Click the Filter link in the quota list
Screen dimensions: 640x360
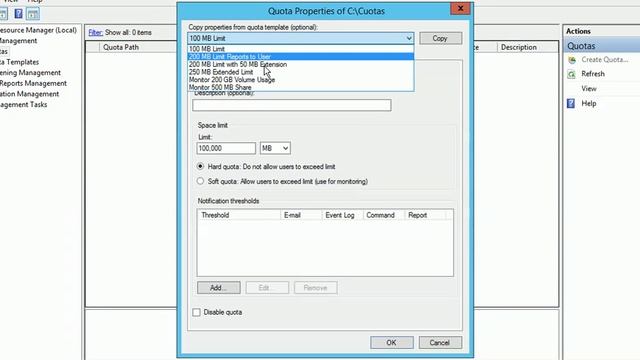[x=96, y=32]
